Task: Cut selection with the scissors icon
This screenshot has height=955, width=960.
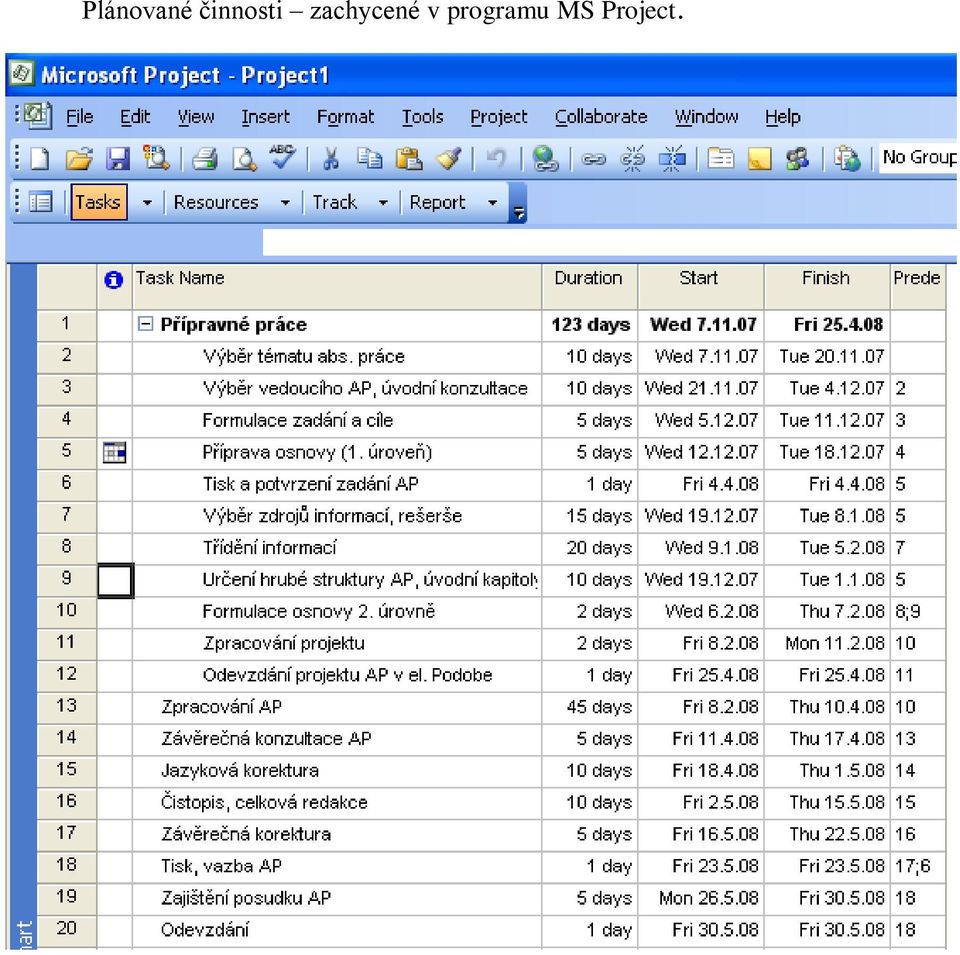Action: click(x=331, y=159)
